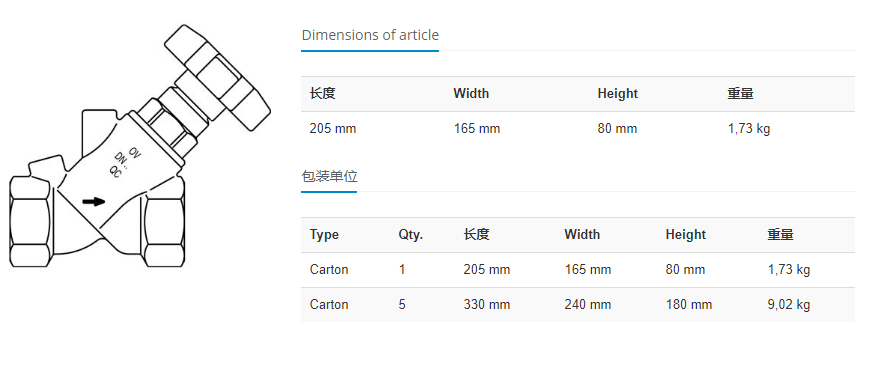
Task: Select the Carton row with quantity 5
Action: 578,304
